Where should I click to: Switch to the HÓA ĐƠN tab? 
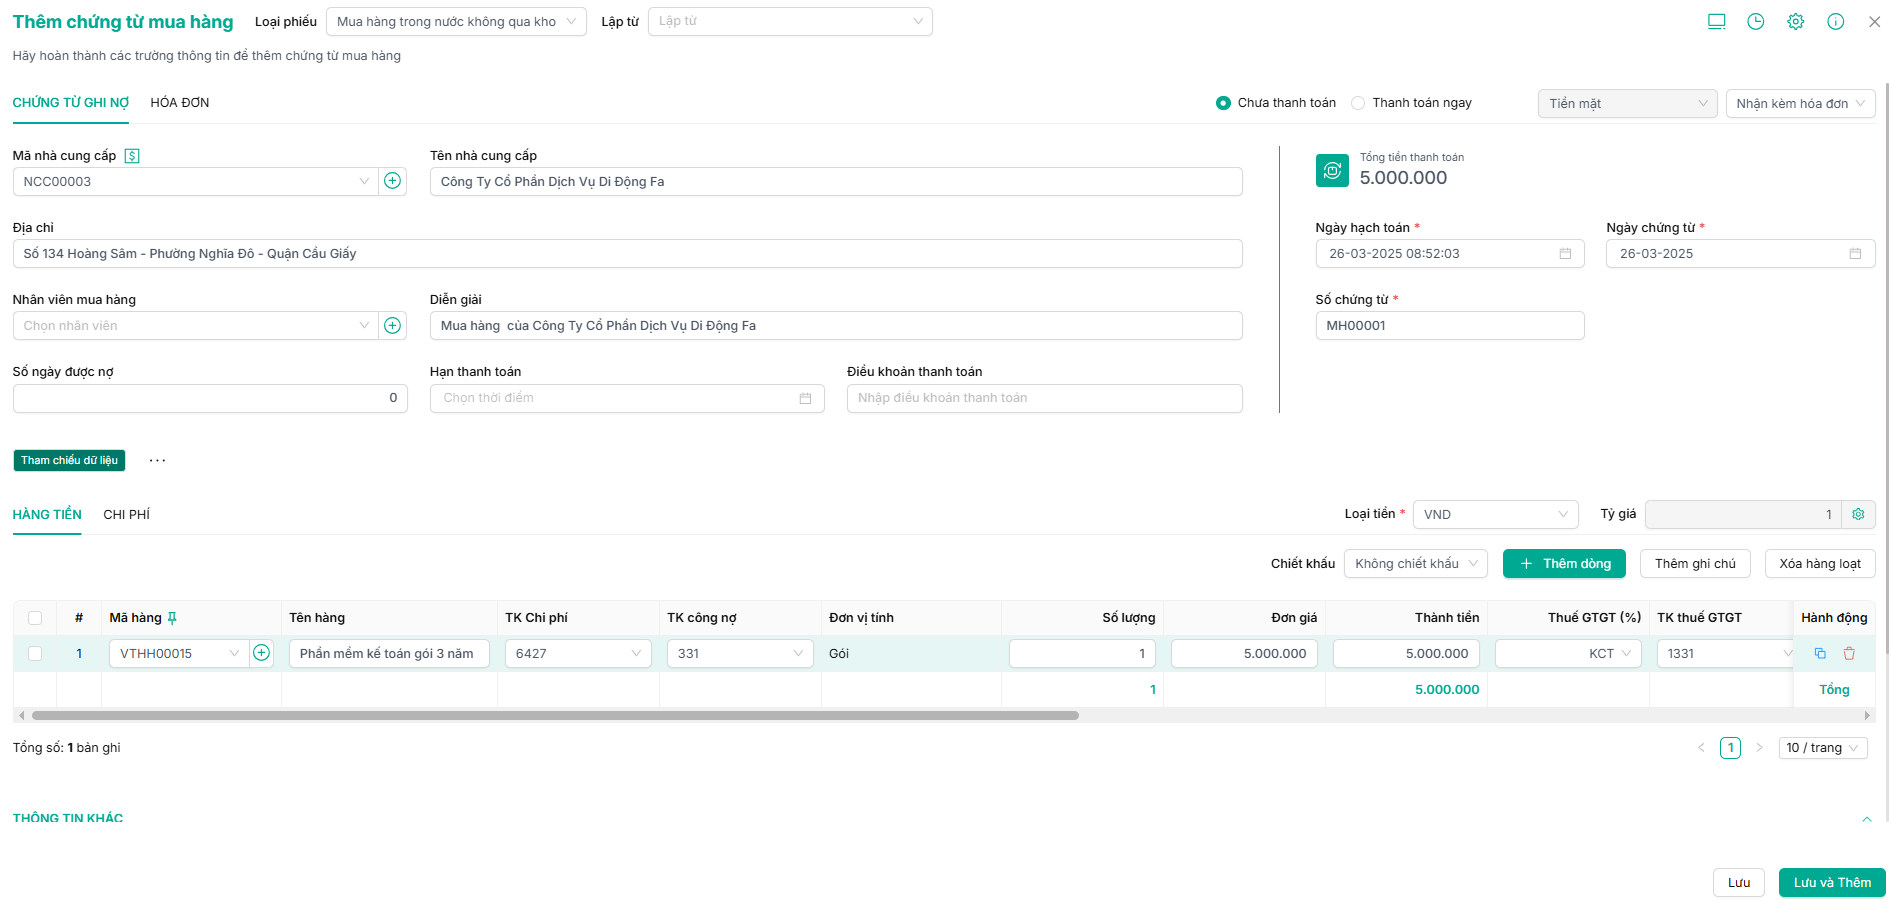[180, 103]
